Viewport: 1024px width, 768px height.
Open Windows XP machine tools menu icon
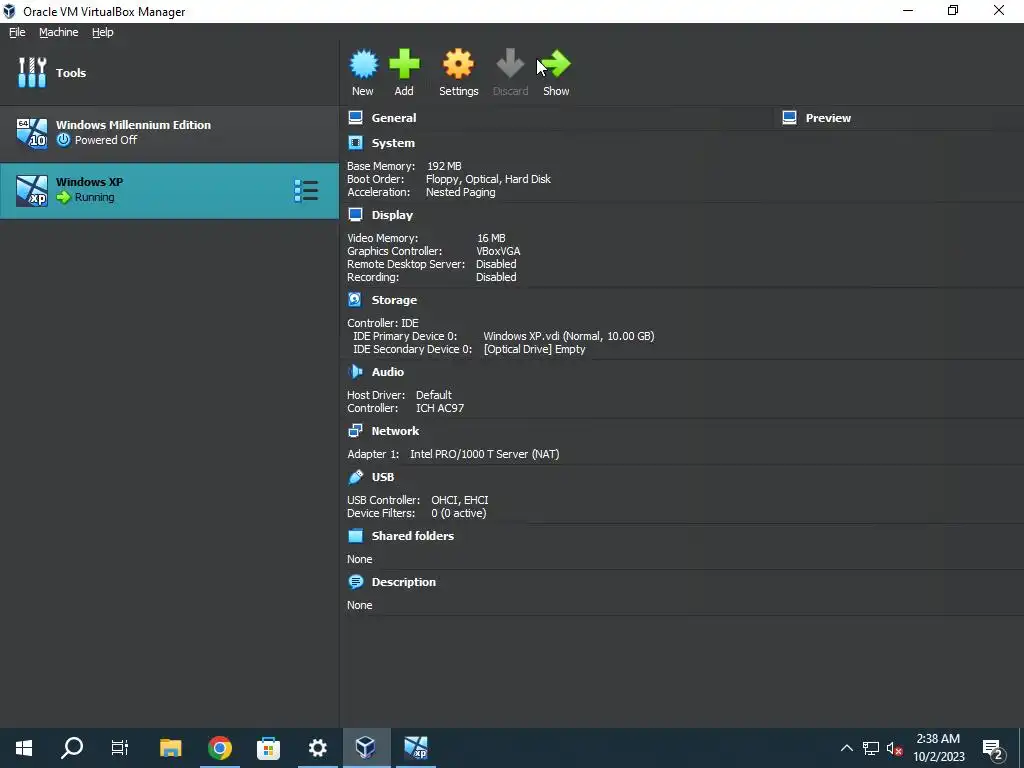pyautogui.click(x=306, y=191)
